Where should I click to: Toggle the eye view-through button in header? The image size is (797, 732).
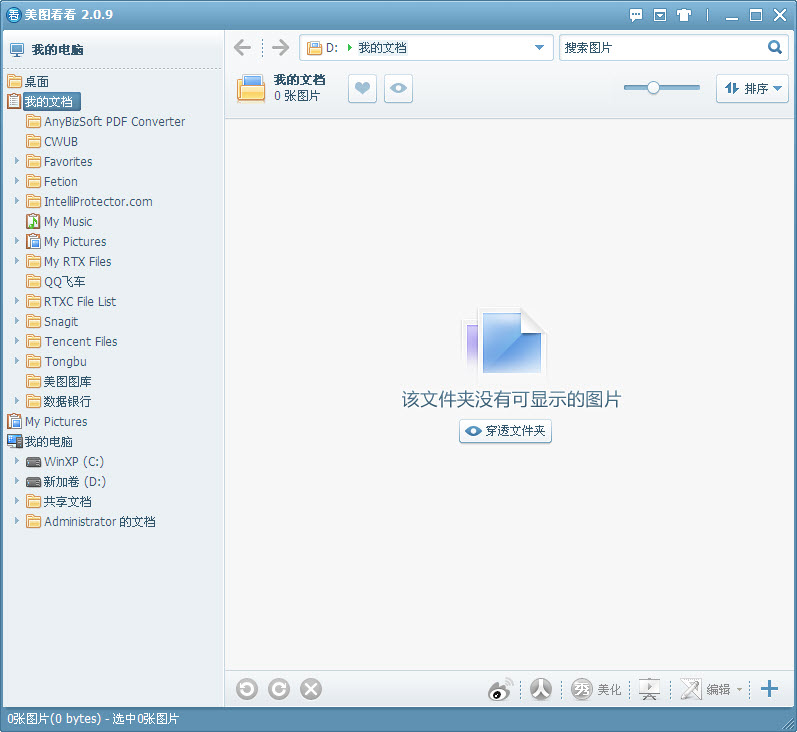point(398,89)
